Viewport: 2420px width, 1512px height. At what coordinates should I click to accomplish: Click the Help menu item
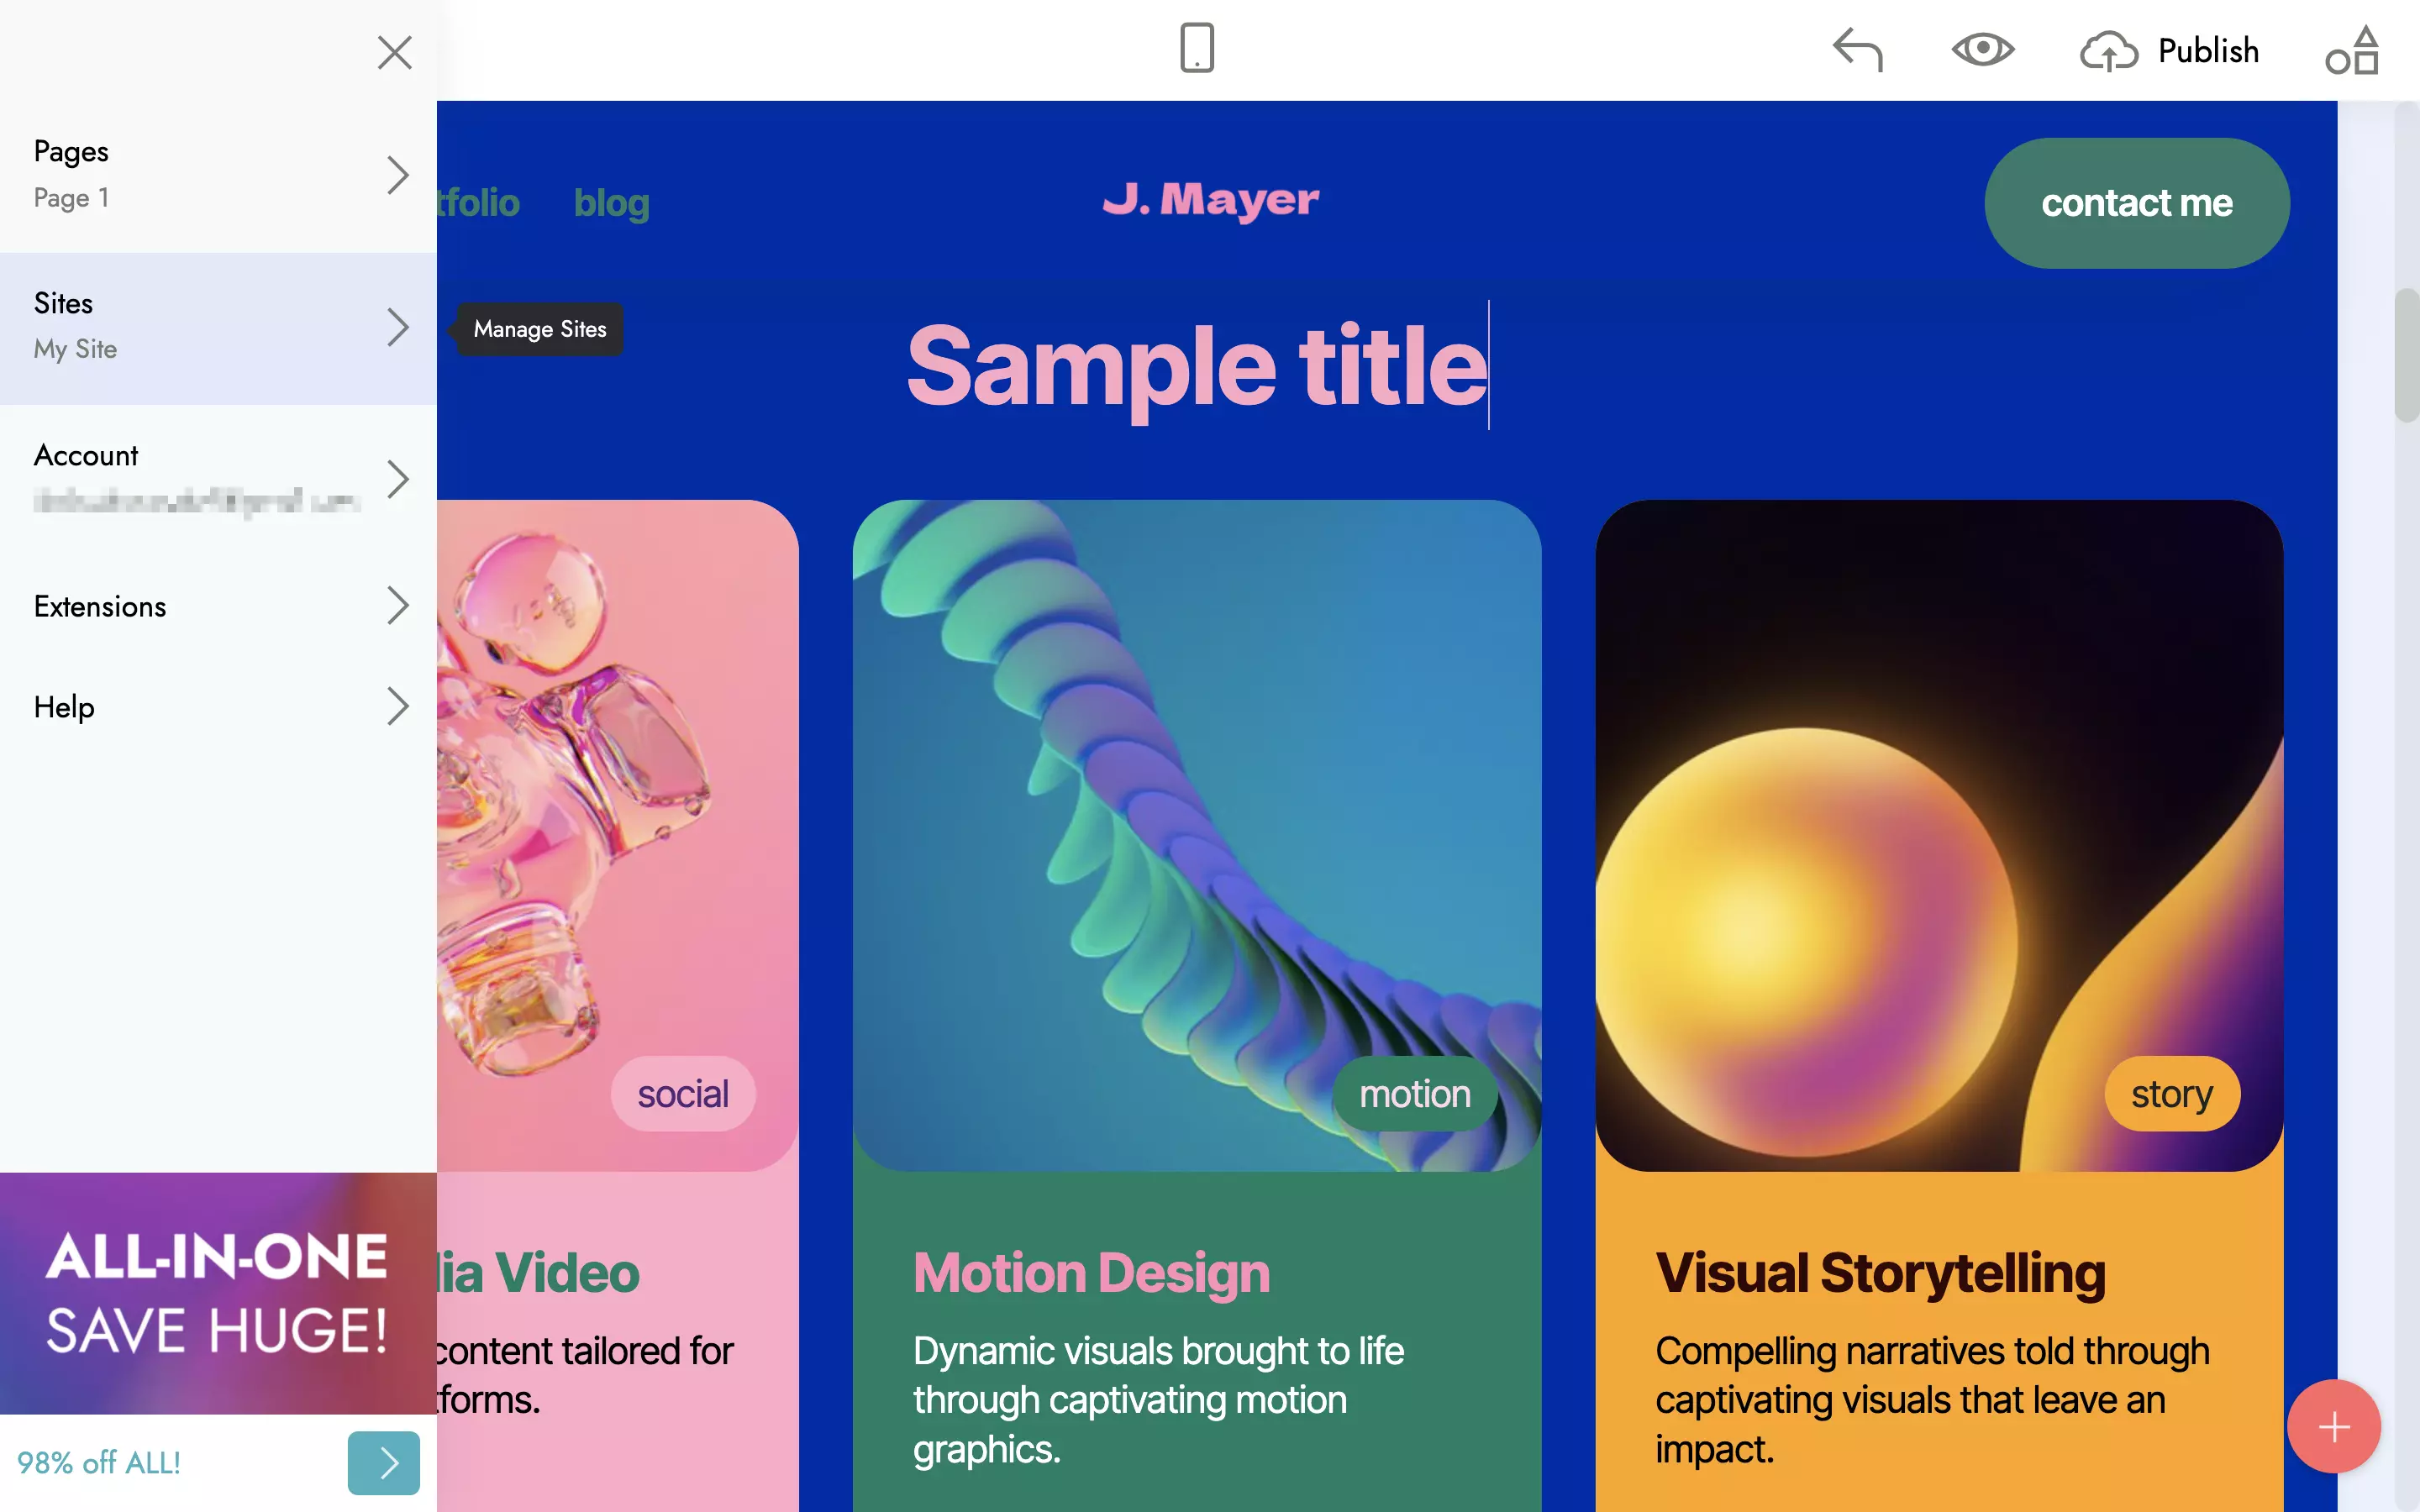(x=65, y=706)
